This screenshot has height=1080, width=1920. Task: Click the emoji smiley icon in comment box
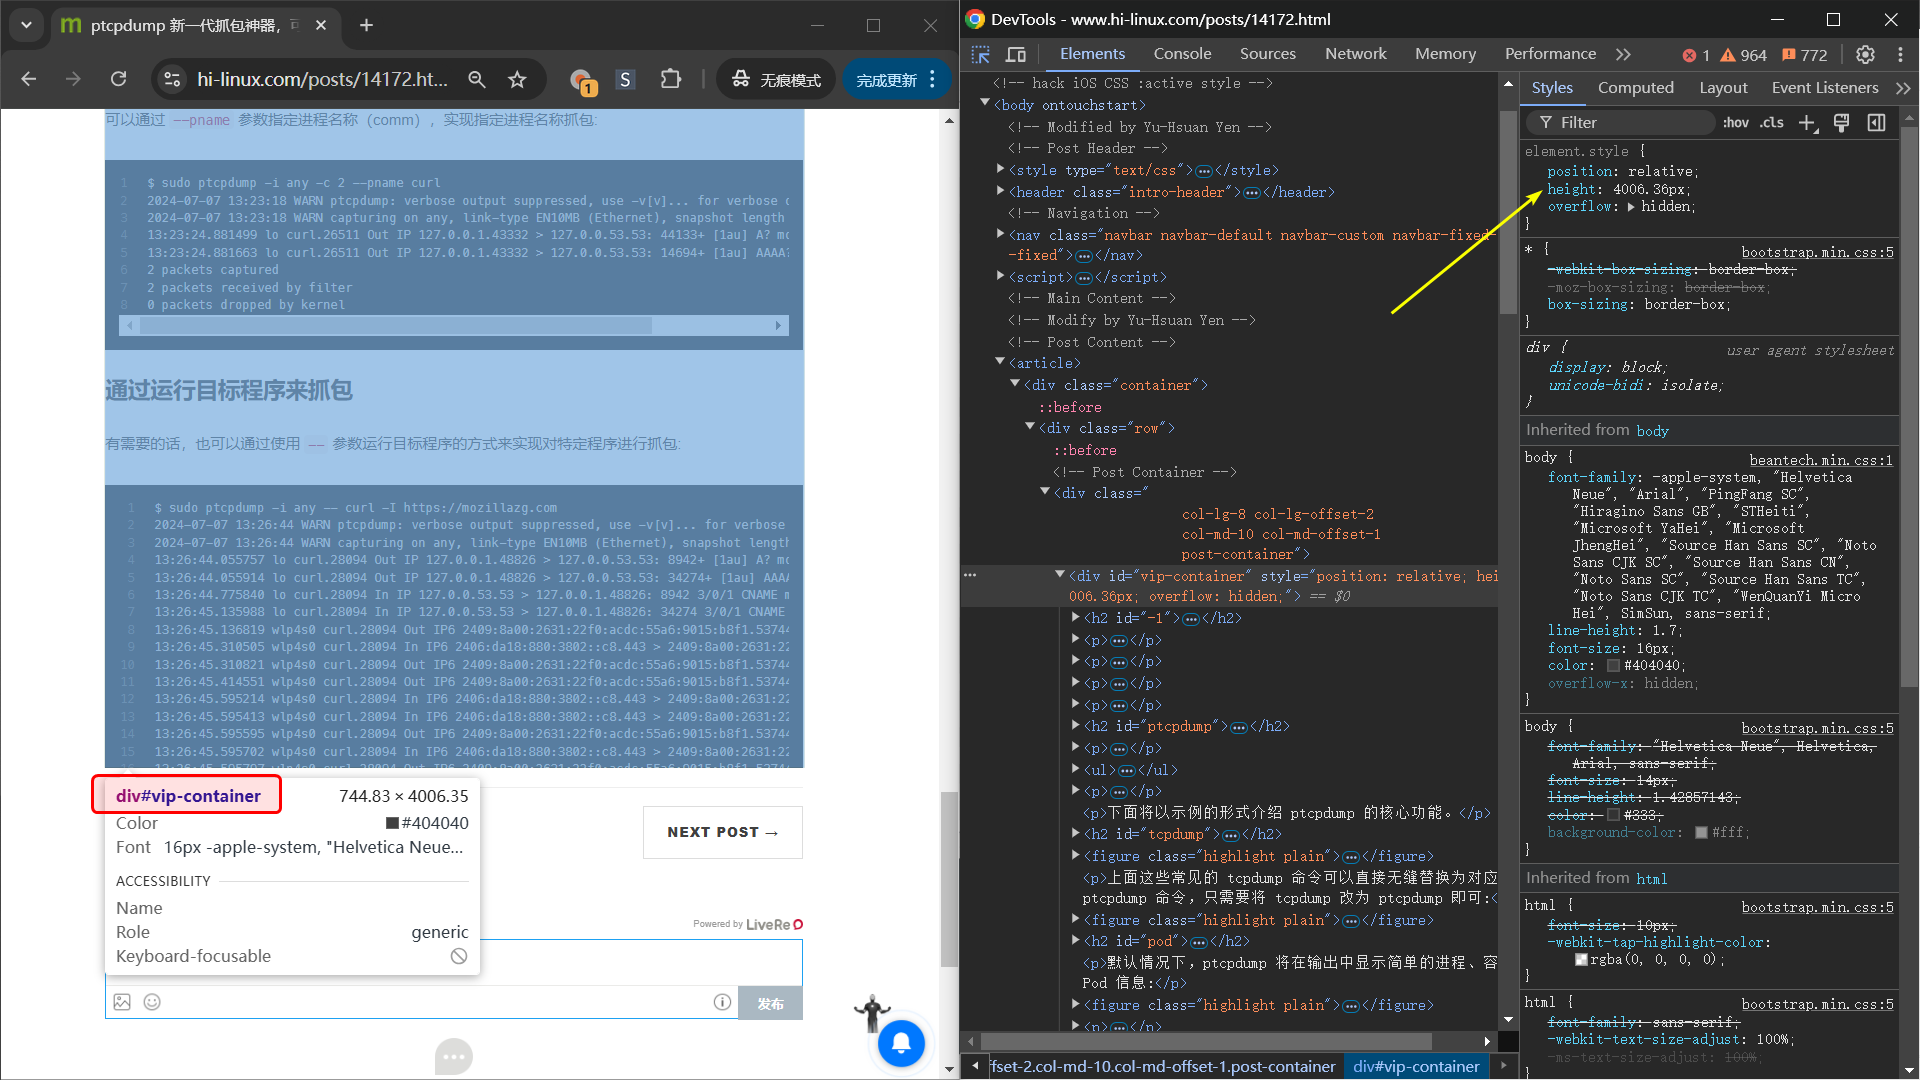click(x=152, y=1002)
